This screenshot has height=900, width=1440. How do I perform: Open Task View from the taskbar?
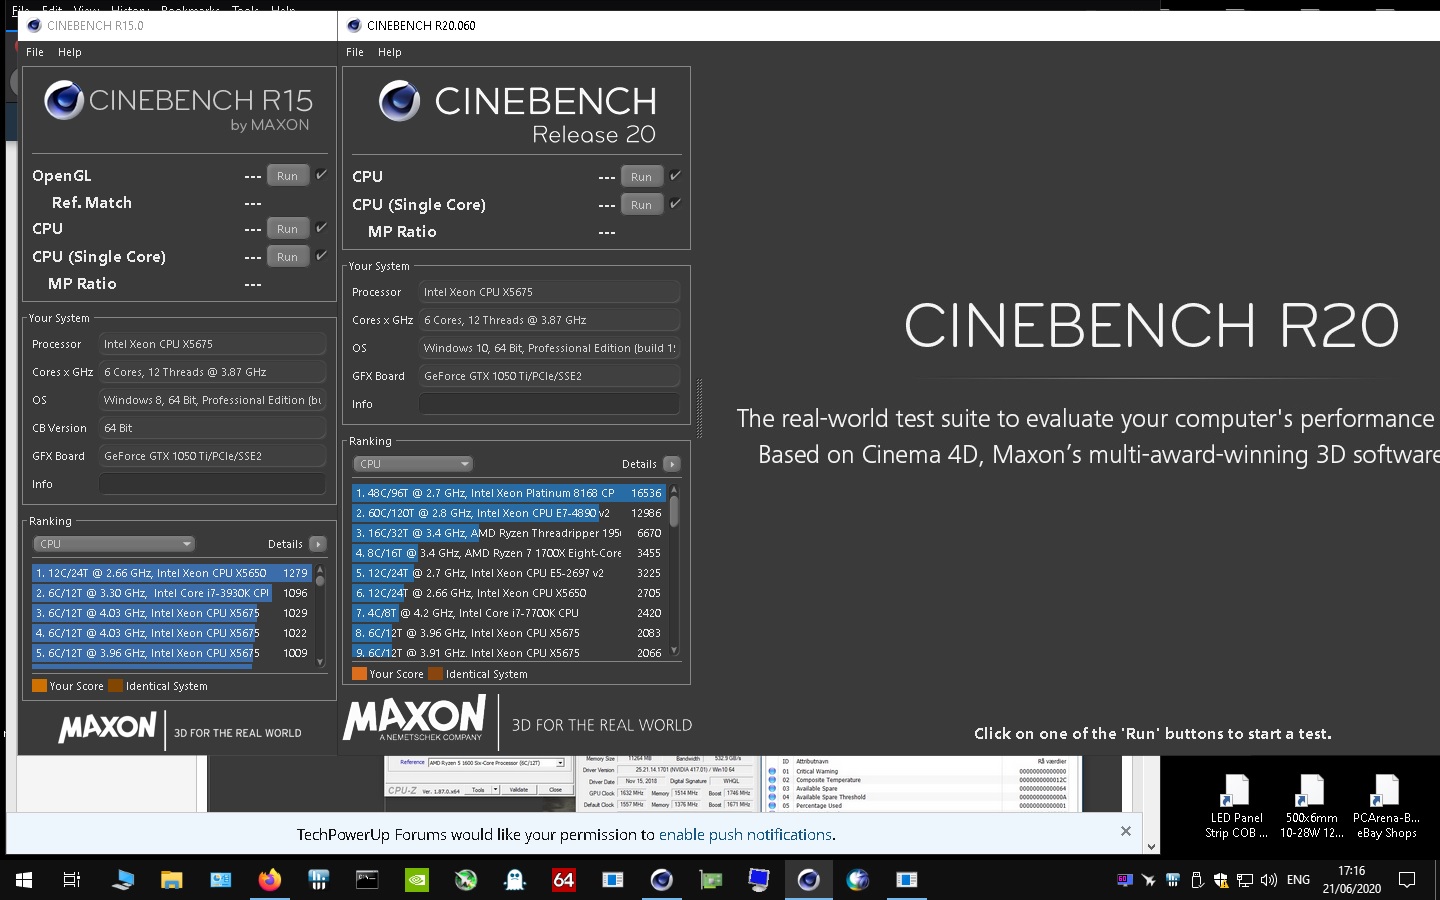click(72, 880)
